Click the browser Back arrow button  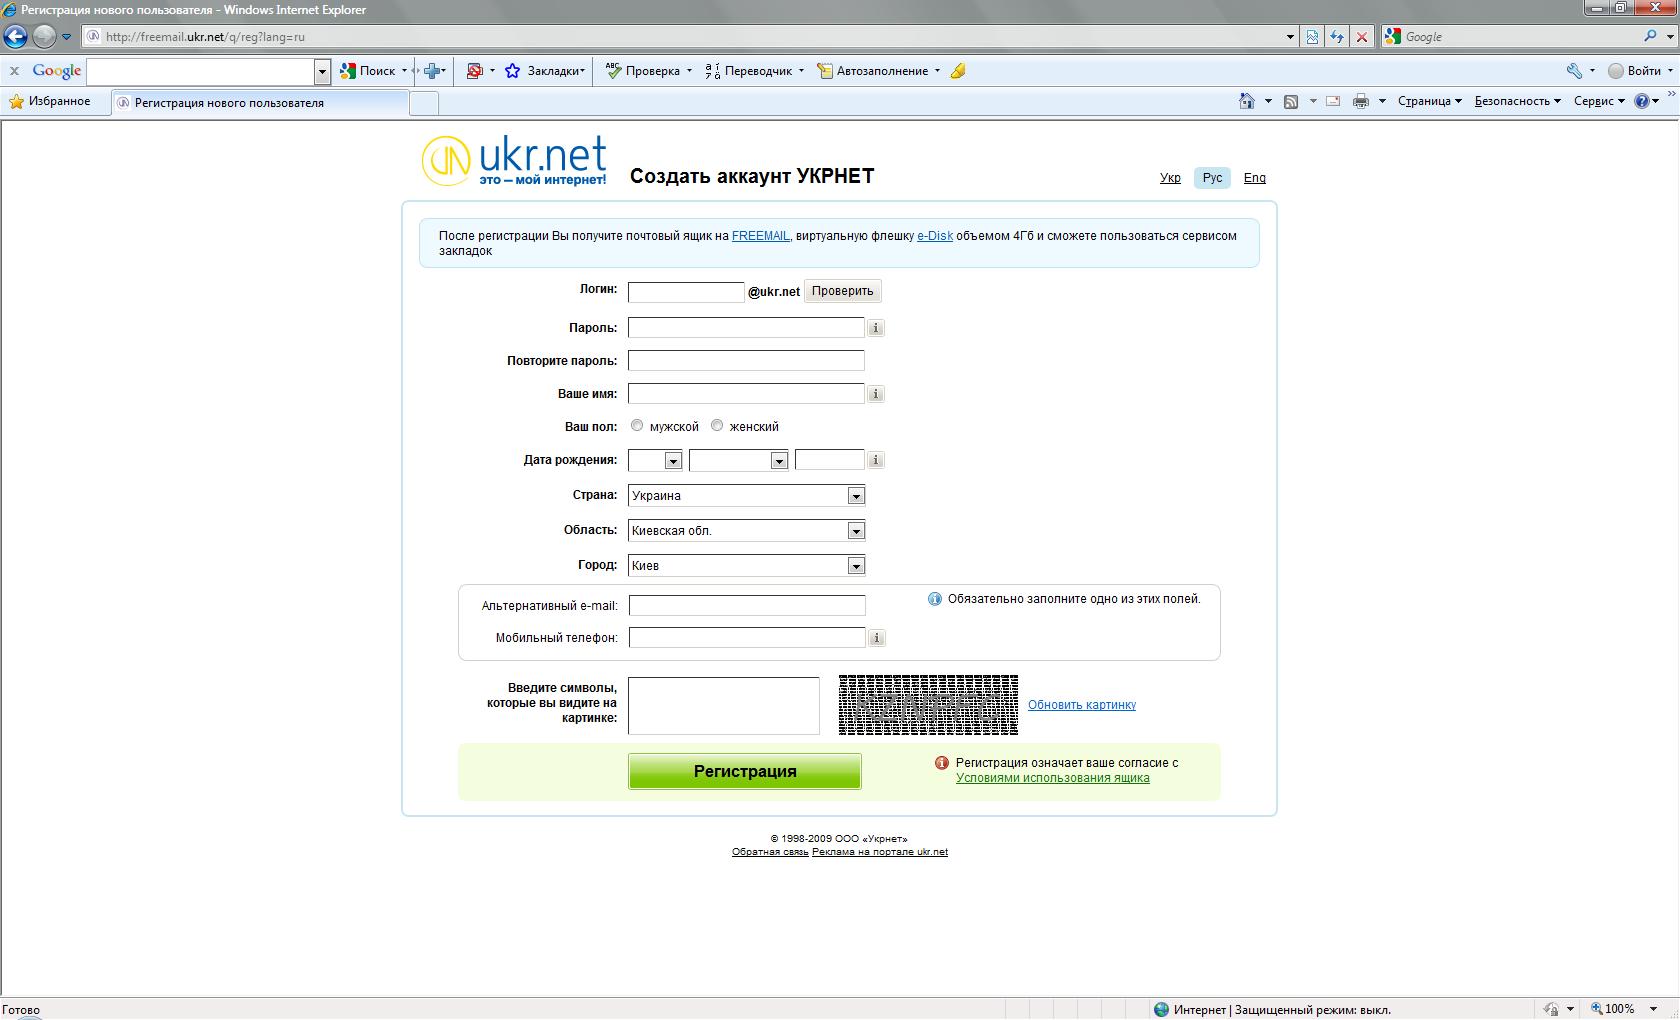pos(15,37)
